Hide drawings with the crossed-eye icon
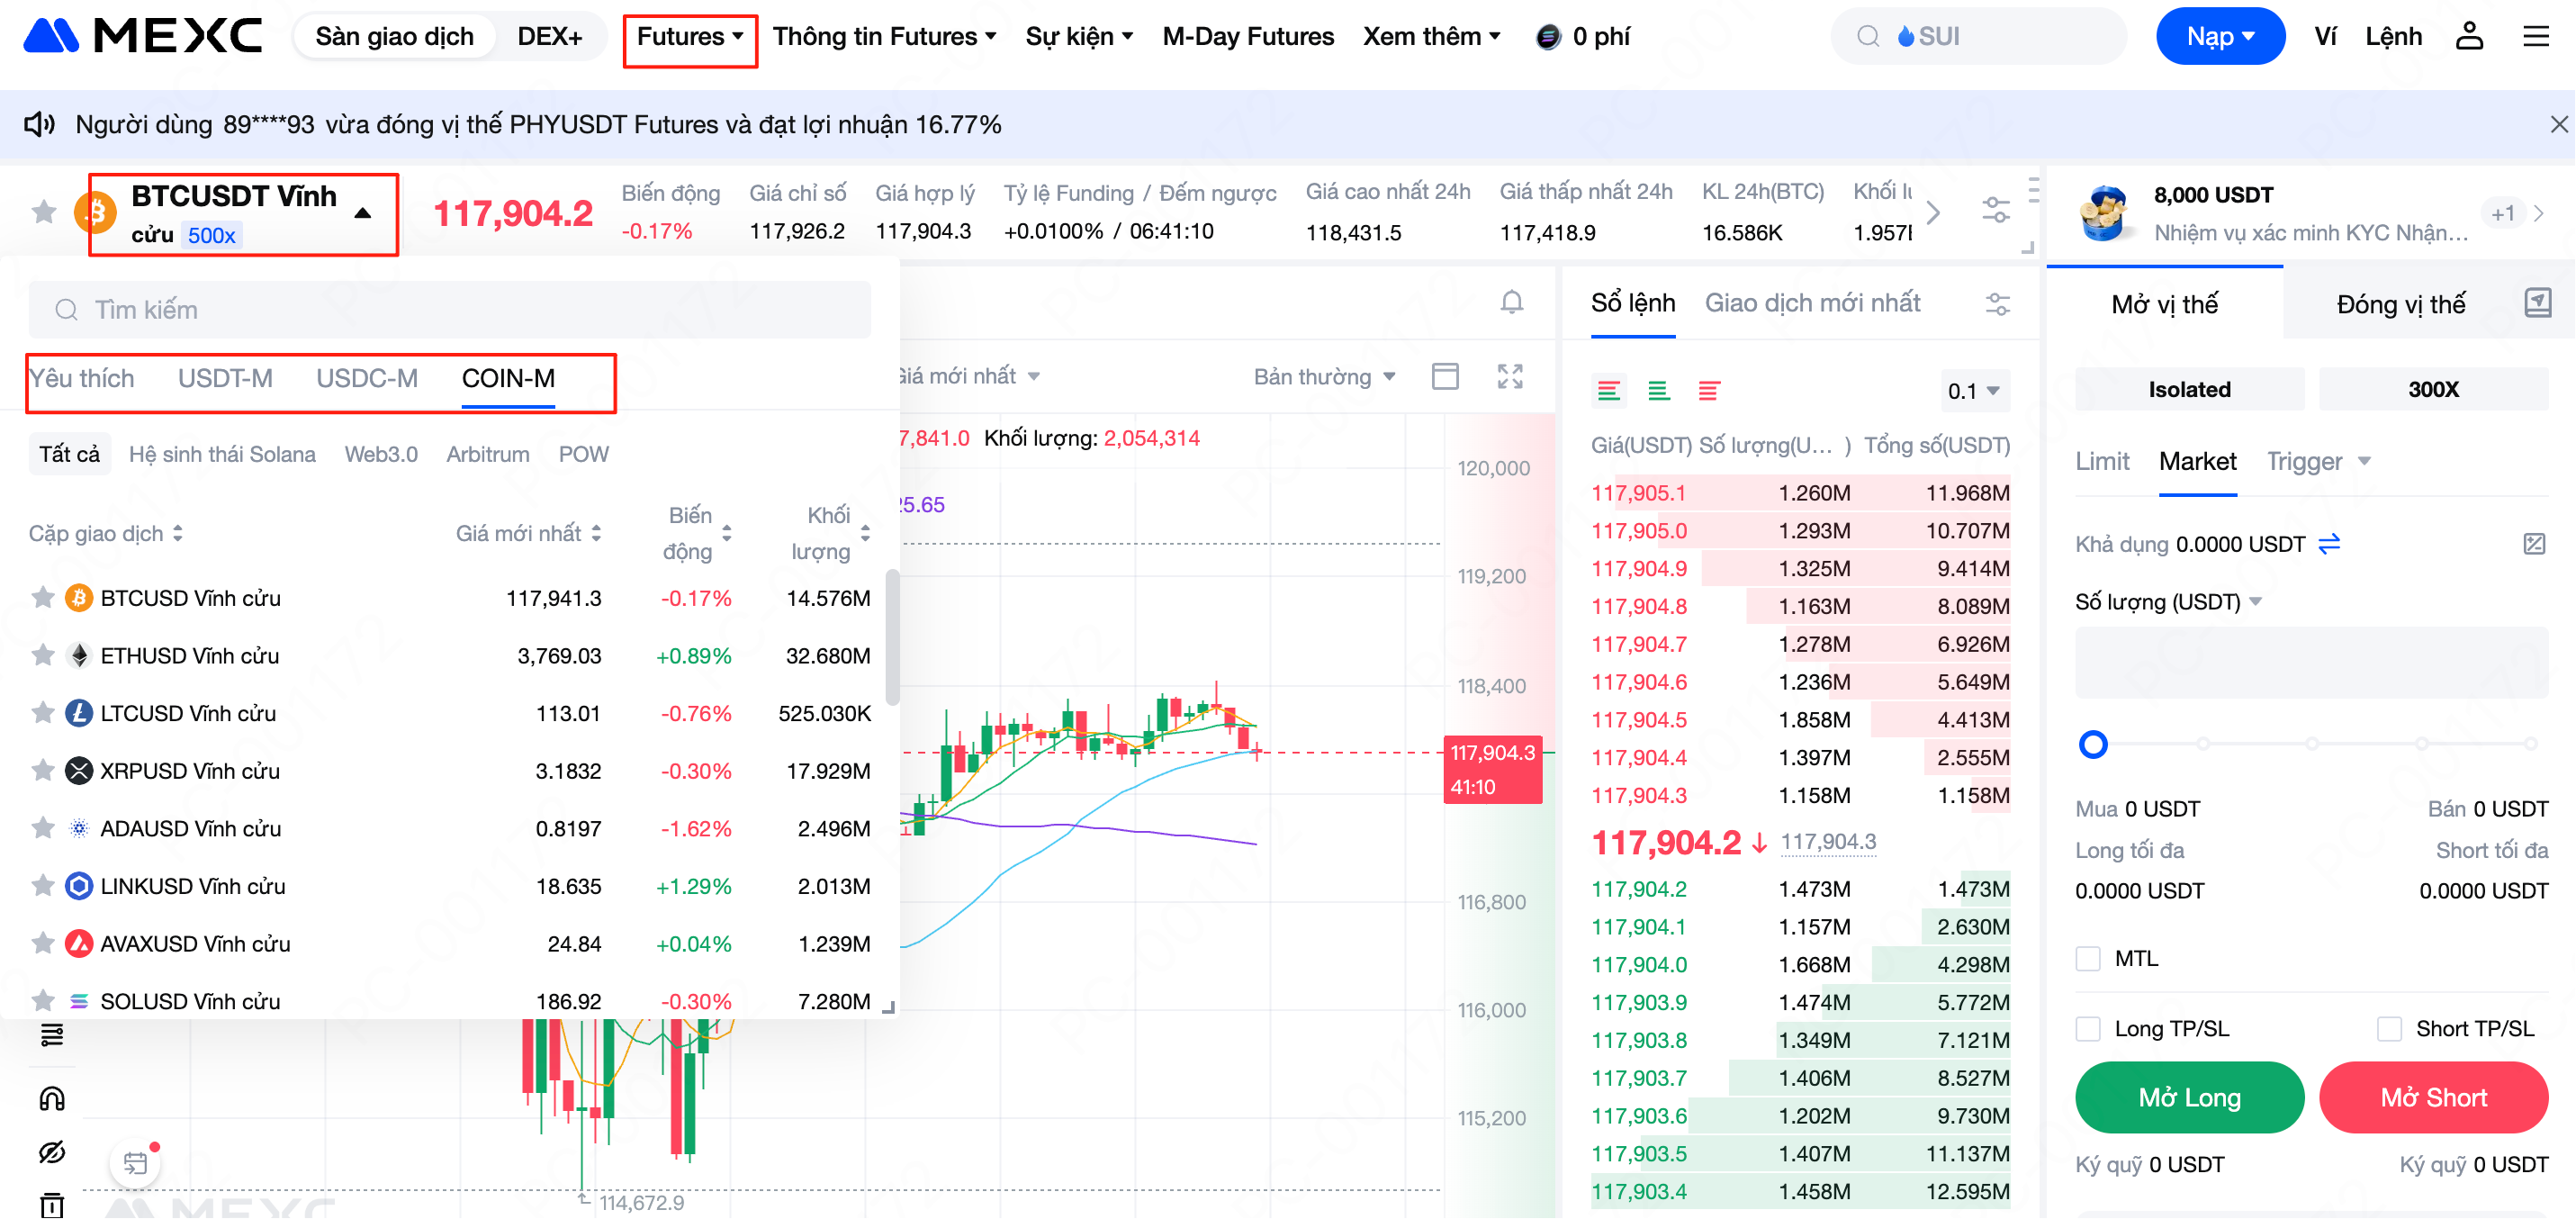The image size is (2576, 1219). [52, 1152]
